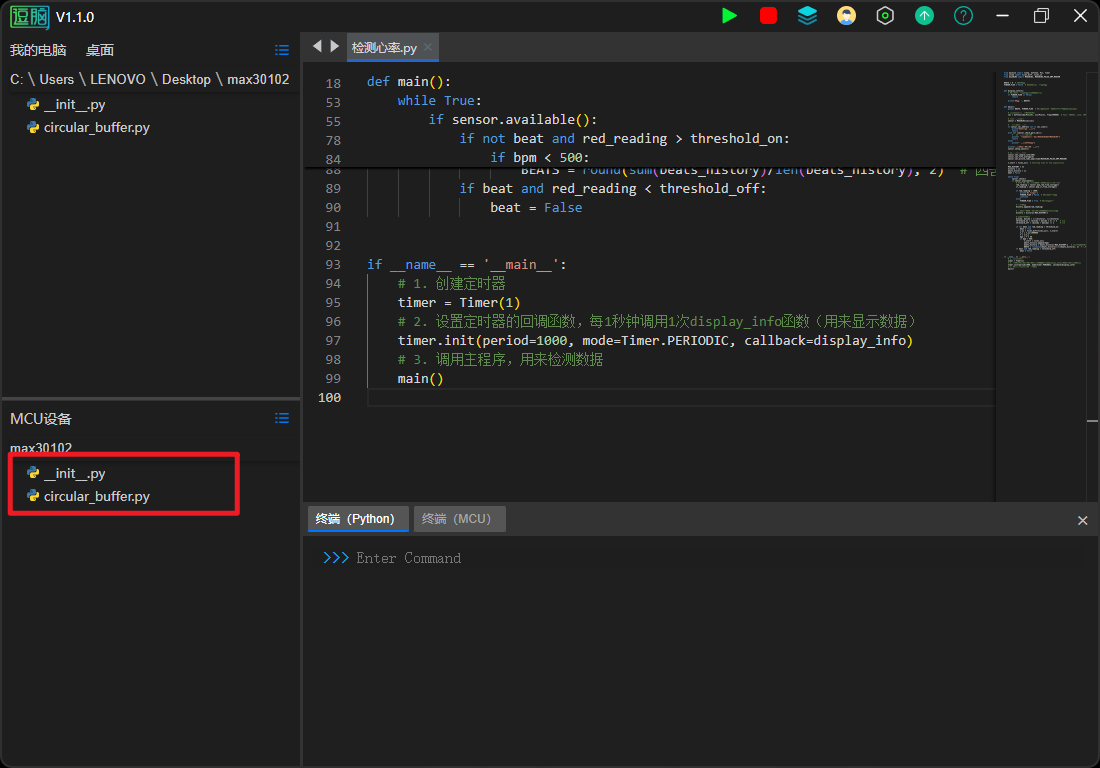The image size is (1100, 768).
Task: Switch to 终端 (MCU) tab
Action: pyautogui.click(x=460, y=519)
